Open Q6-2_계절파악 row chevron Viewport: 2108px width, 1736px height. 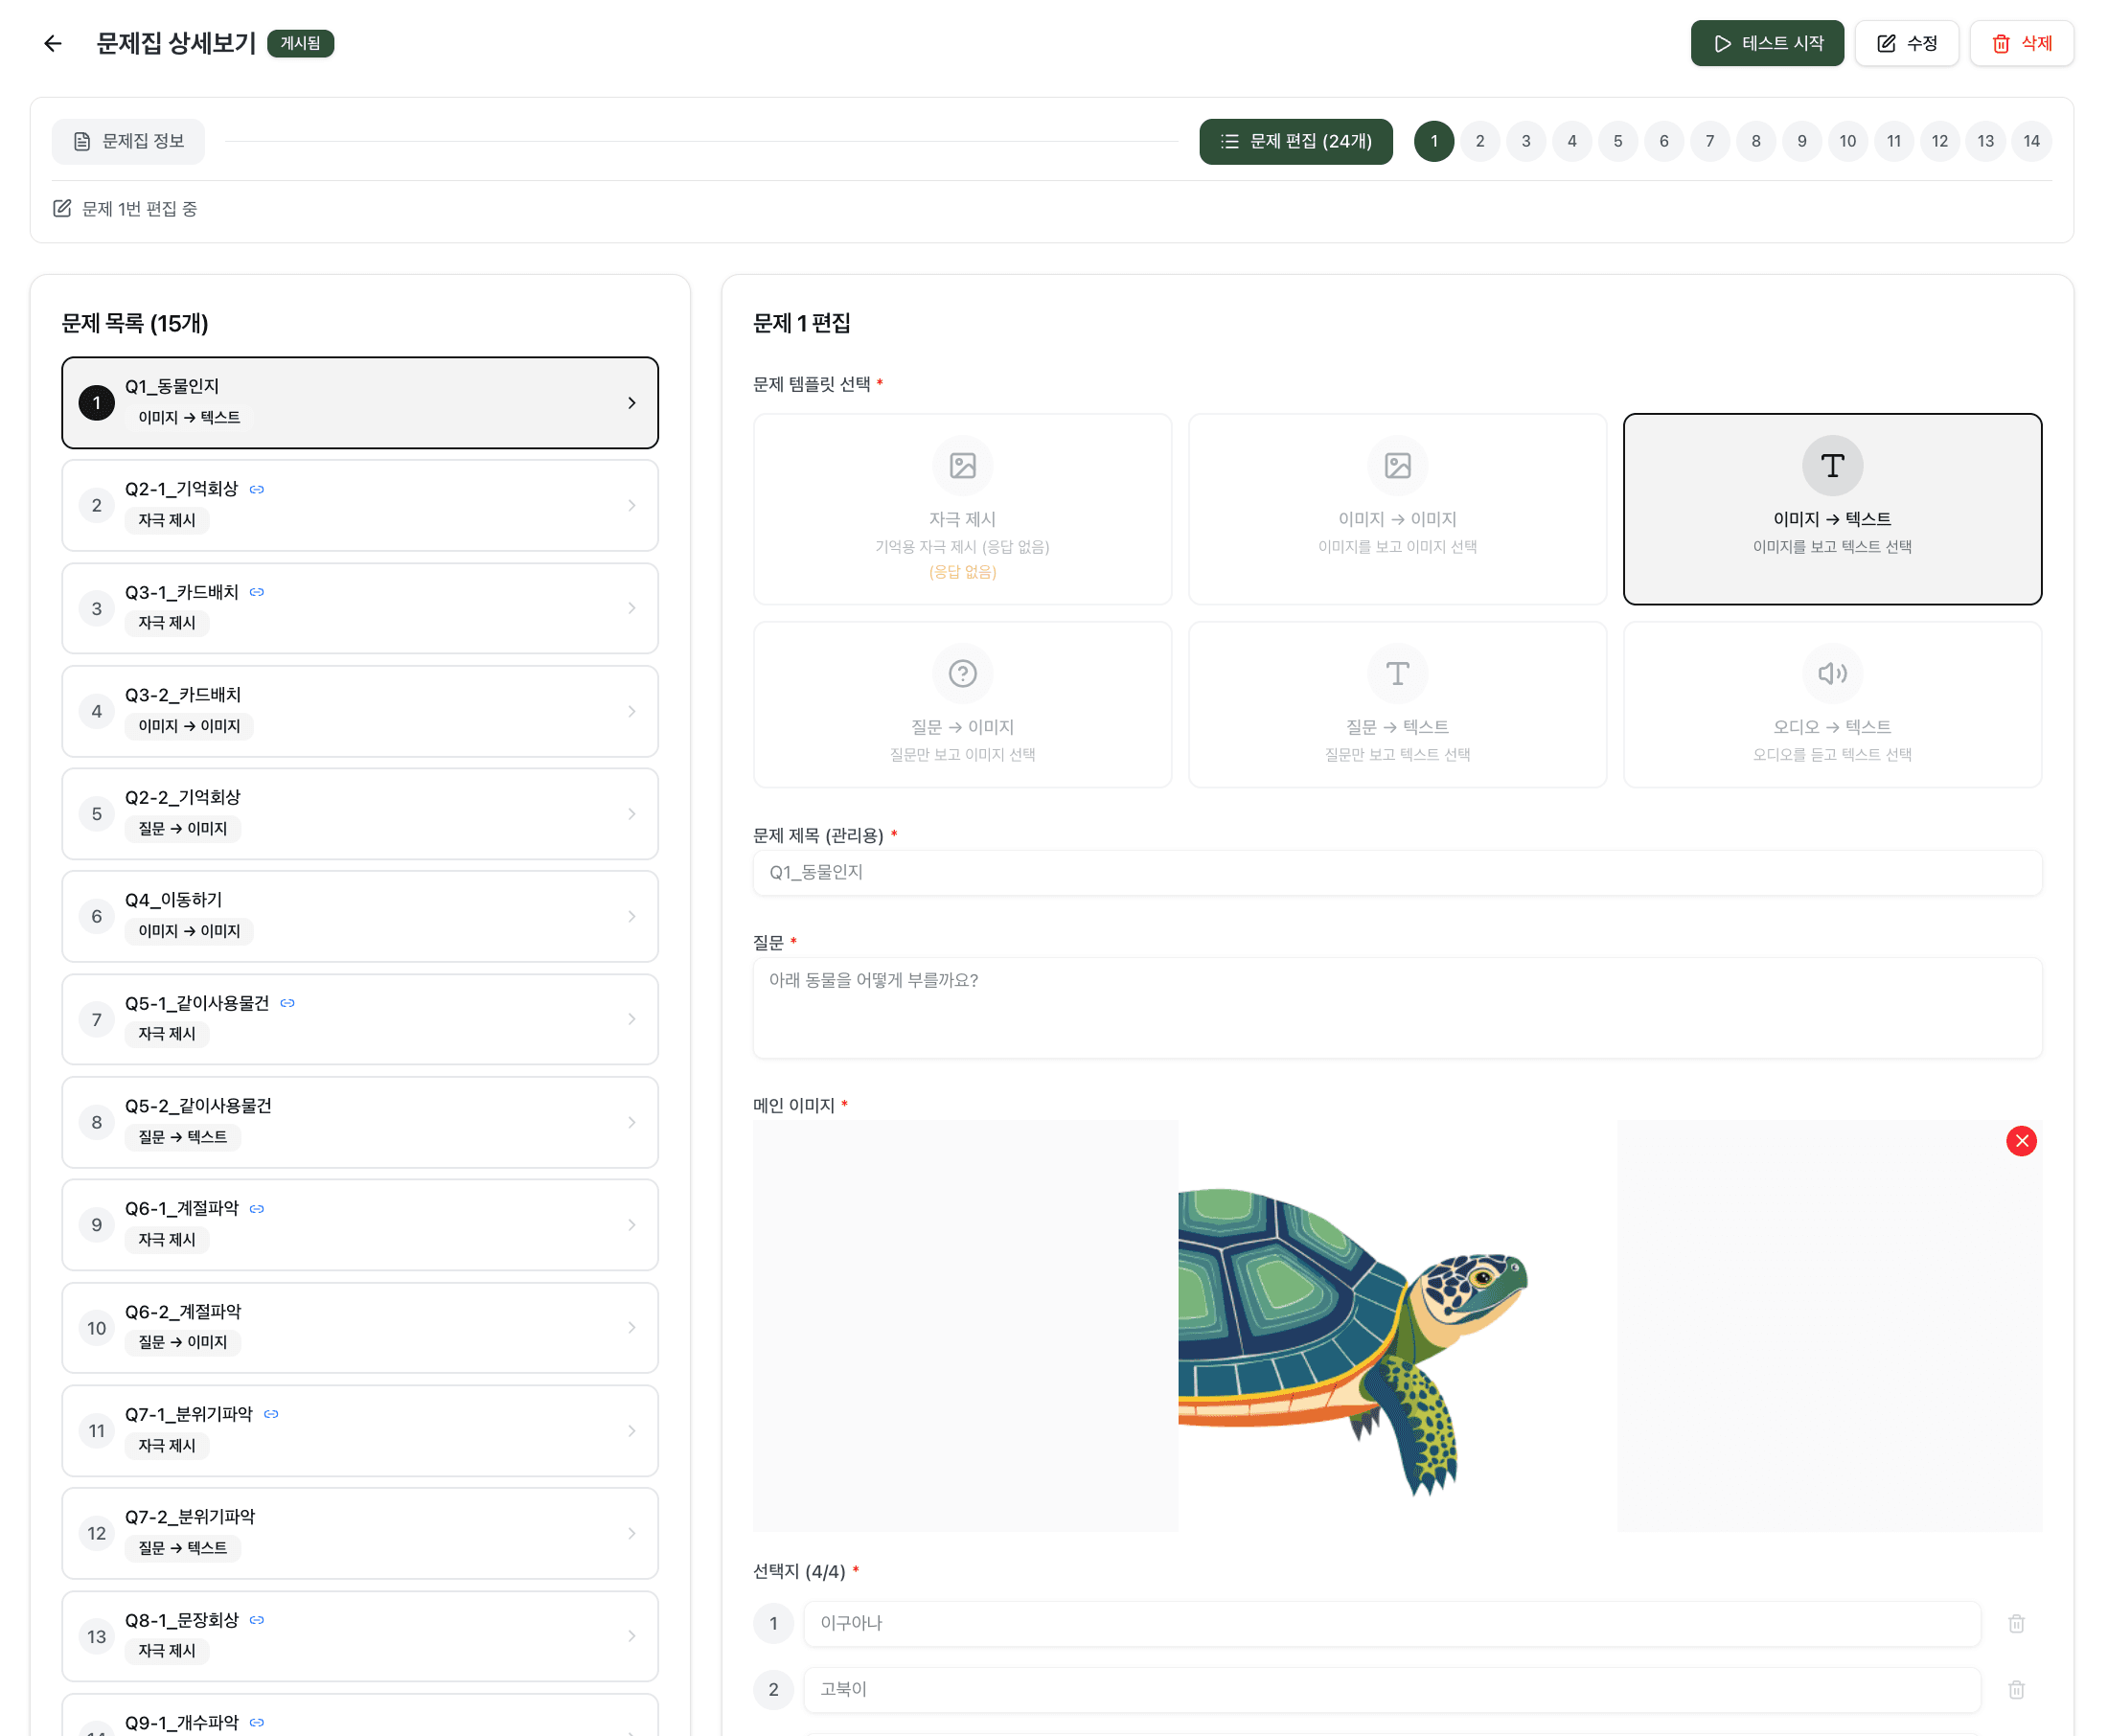tap(631, 1327)
